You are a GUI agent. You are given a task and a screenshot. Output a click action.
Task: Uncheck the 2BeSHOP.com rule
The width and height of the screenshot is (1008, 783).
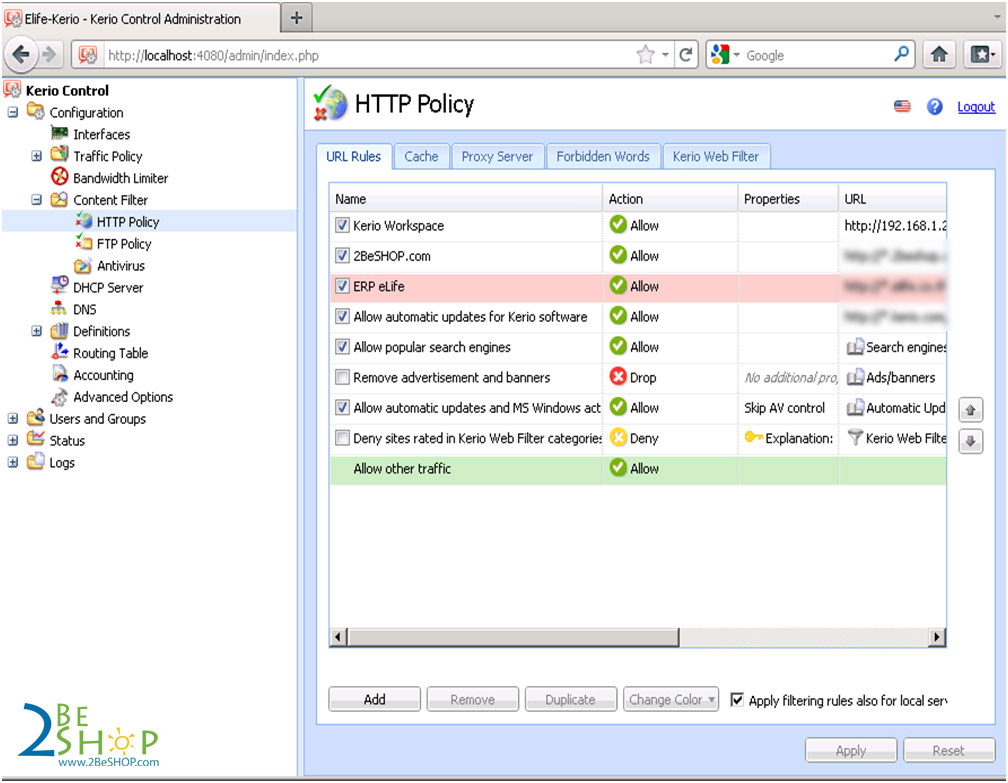[x=343, y=256]
